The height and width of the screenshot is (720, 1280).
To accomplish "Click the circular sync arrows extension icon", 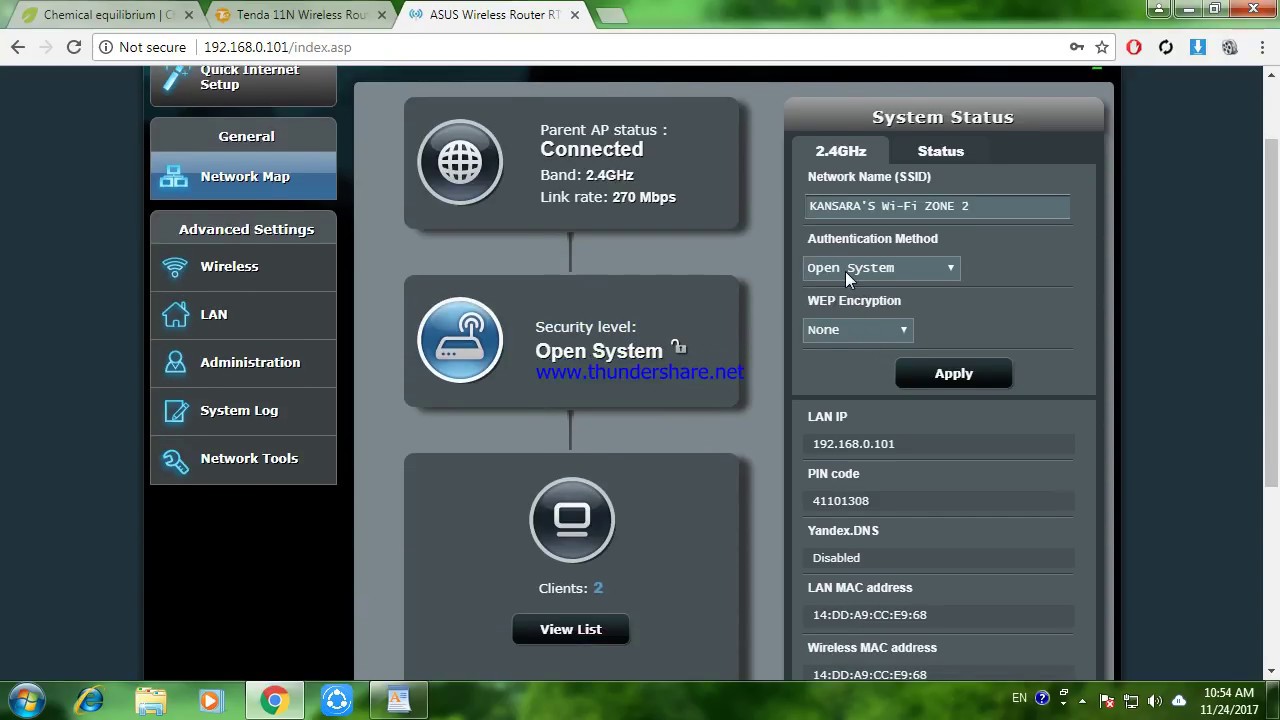I will pos(1166,47).
